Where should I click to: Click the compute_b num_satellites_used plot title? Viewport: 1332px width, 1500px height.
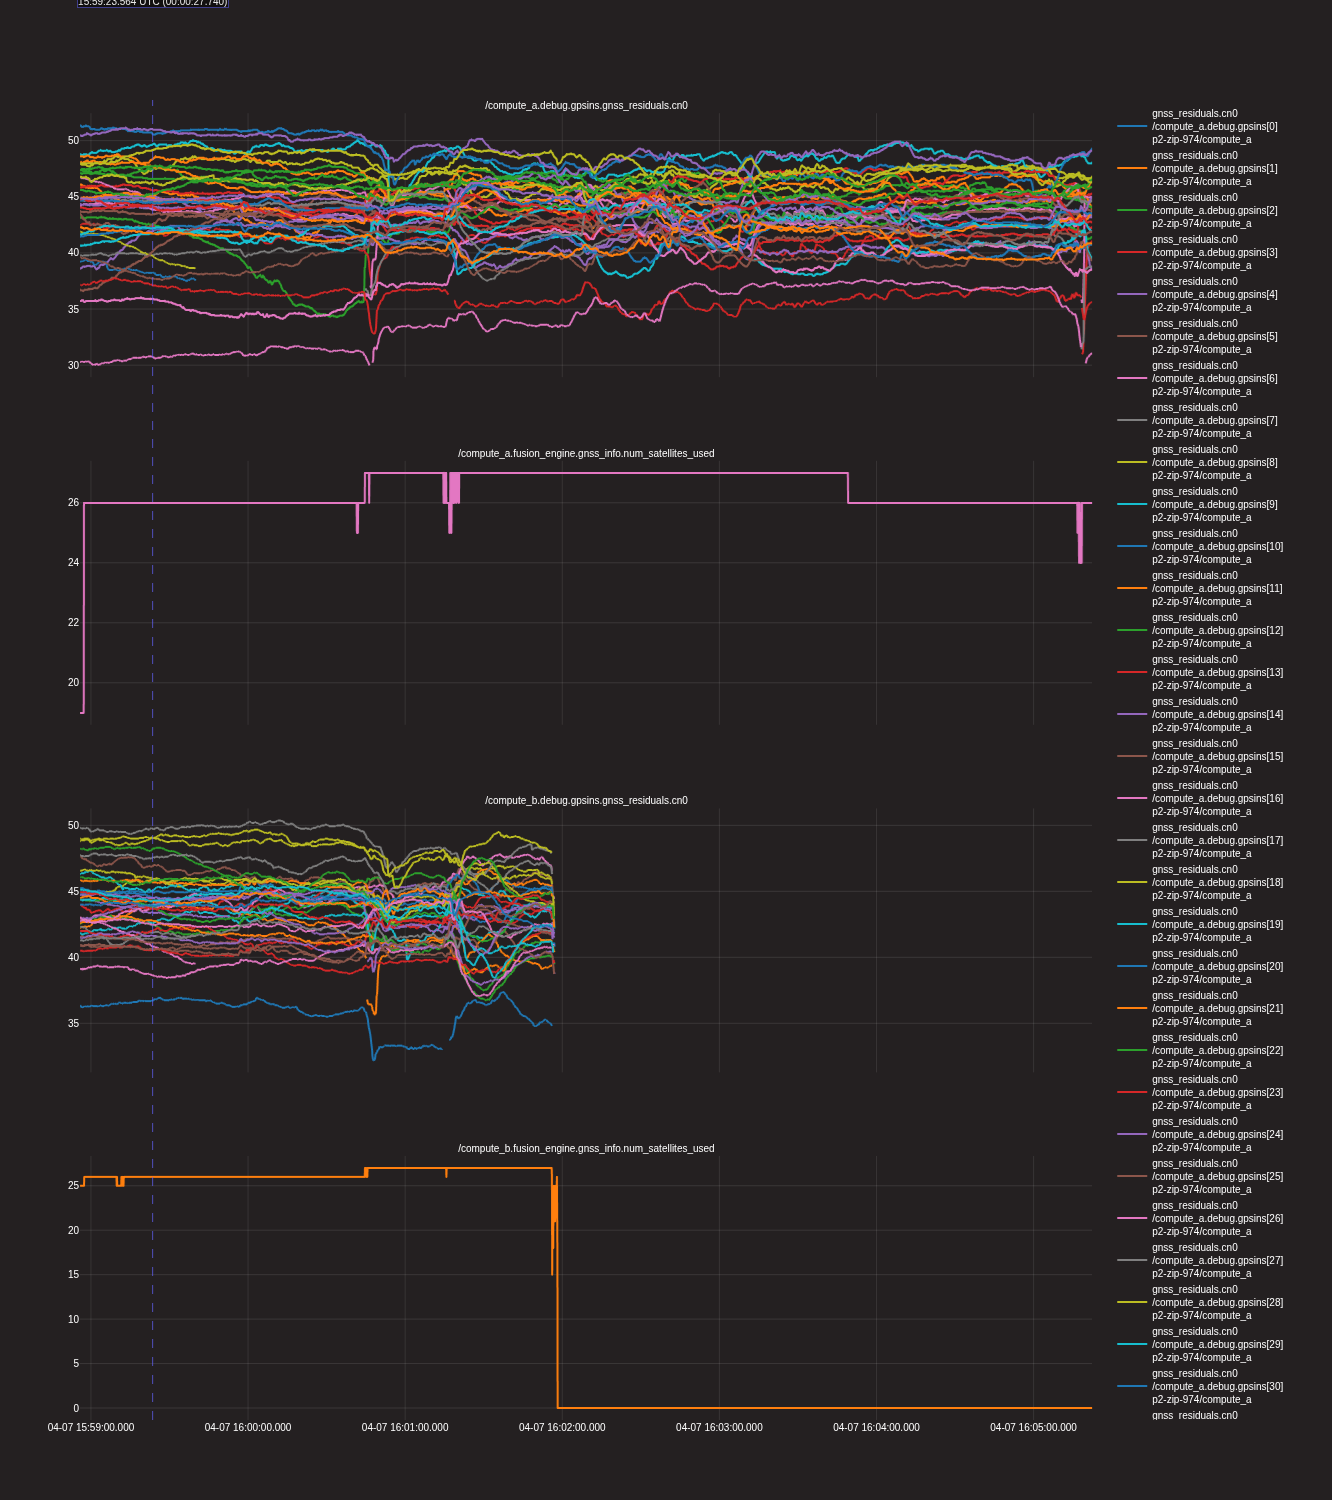tap(586, 1149)
